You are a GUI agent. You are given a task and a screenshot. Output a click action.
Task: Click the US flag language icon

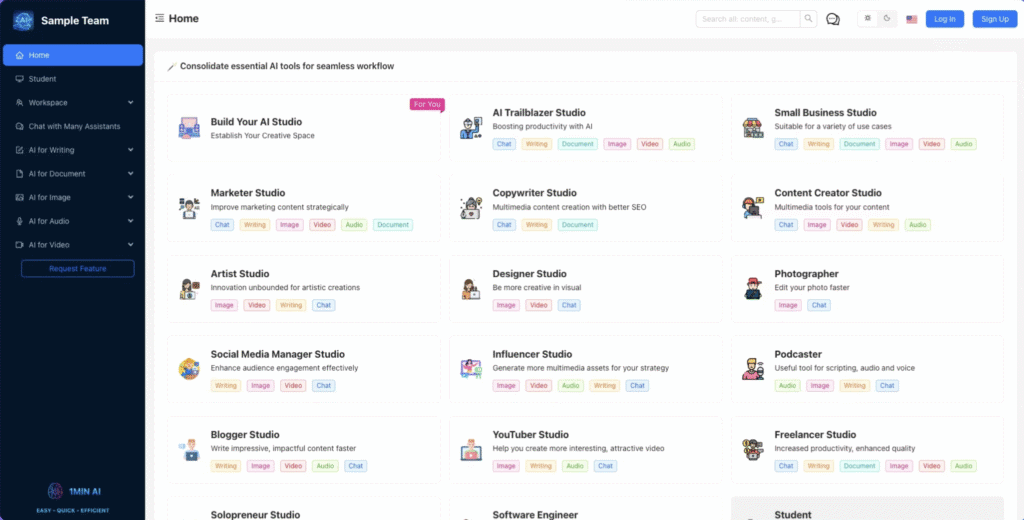point(912,19)
